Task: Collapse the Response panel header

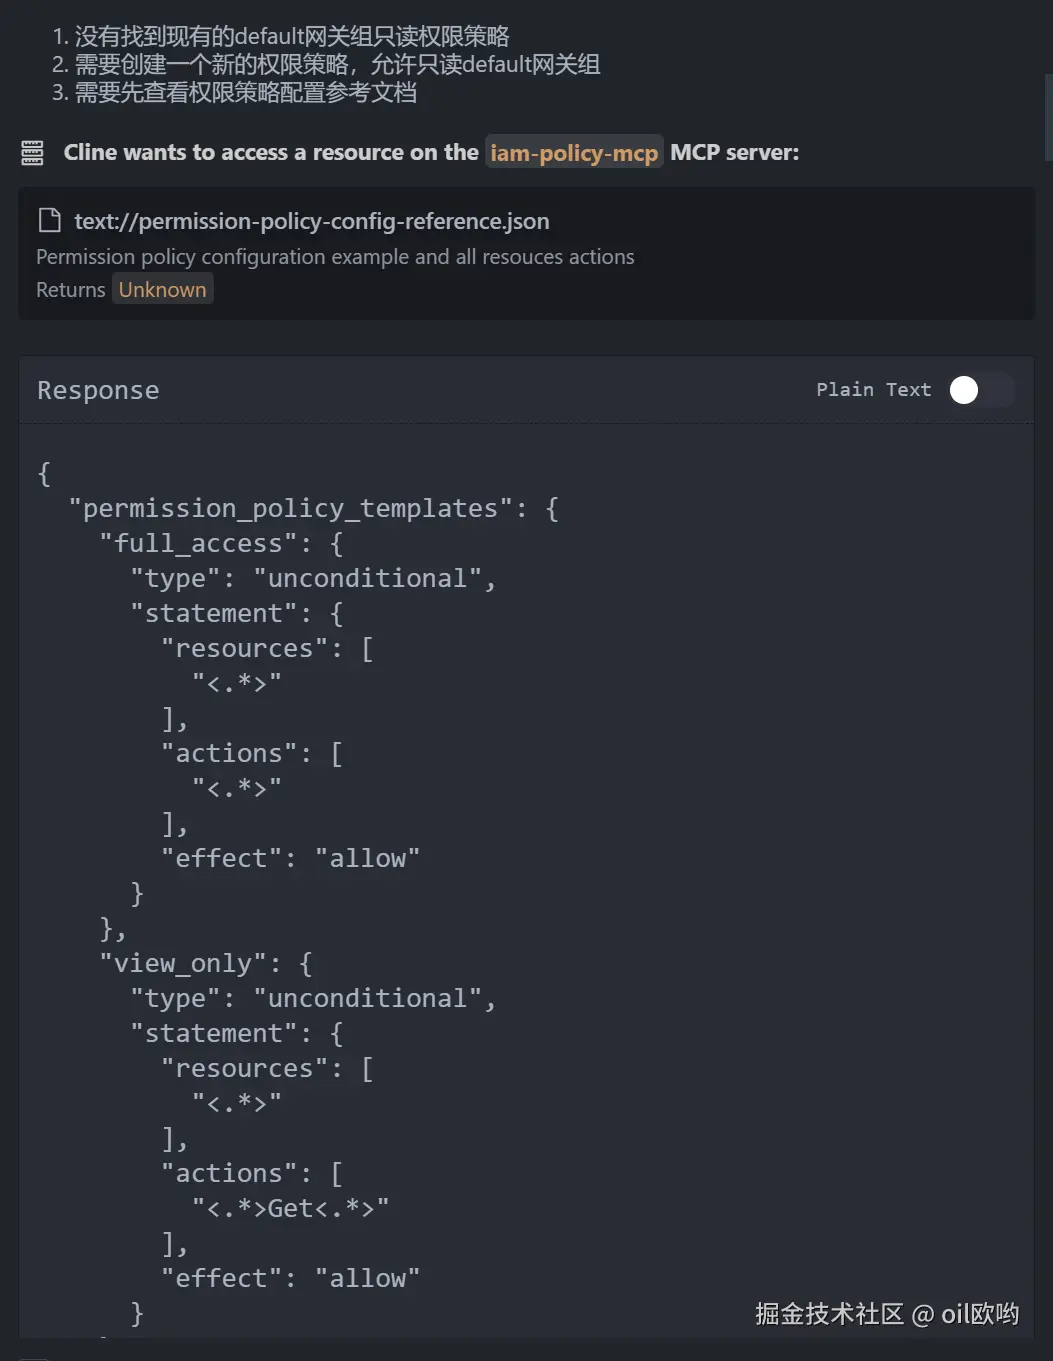Action: tap(98, 390)
